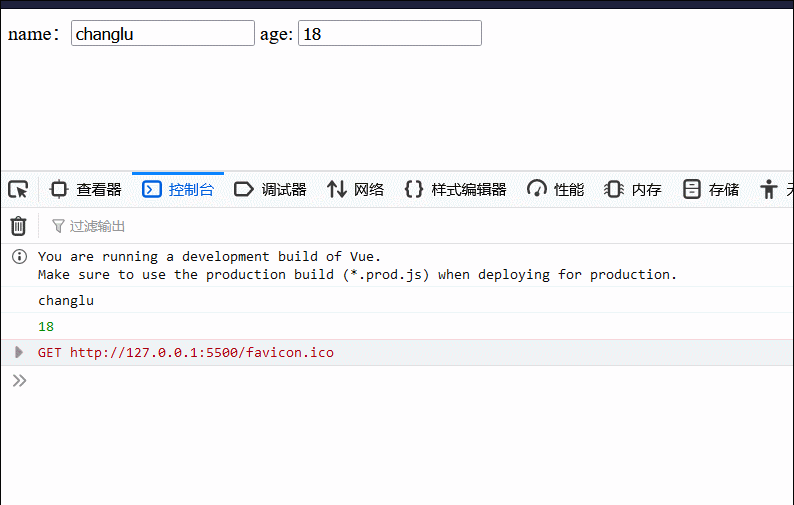The width and height of the screenshot is (794, 505).
Task: Switch to the 控制台 console tab
Action: pos(178,190)
